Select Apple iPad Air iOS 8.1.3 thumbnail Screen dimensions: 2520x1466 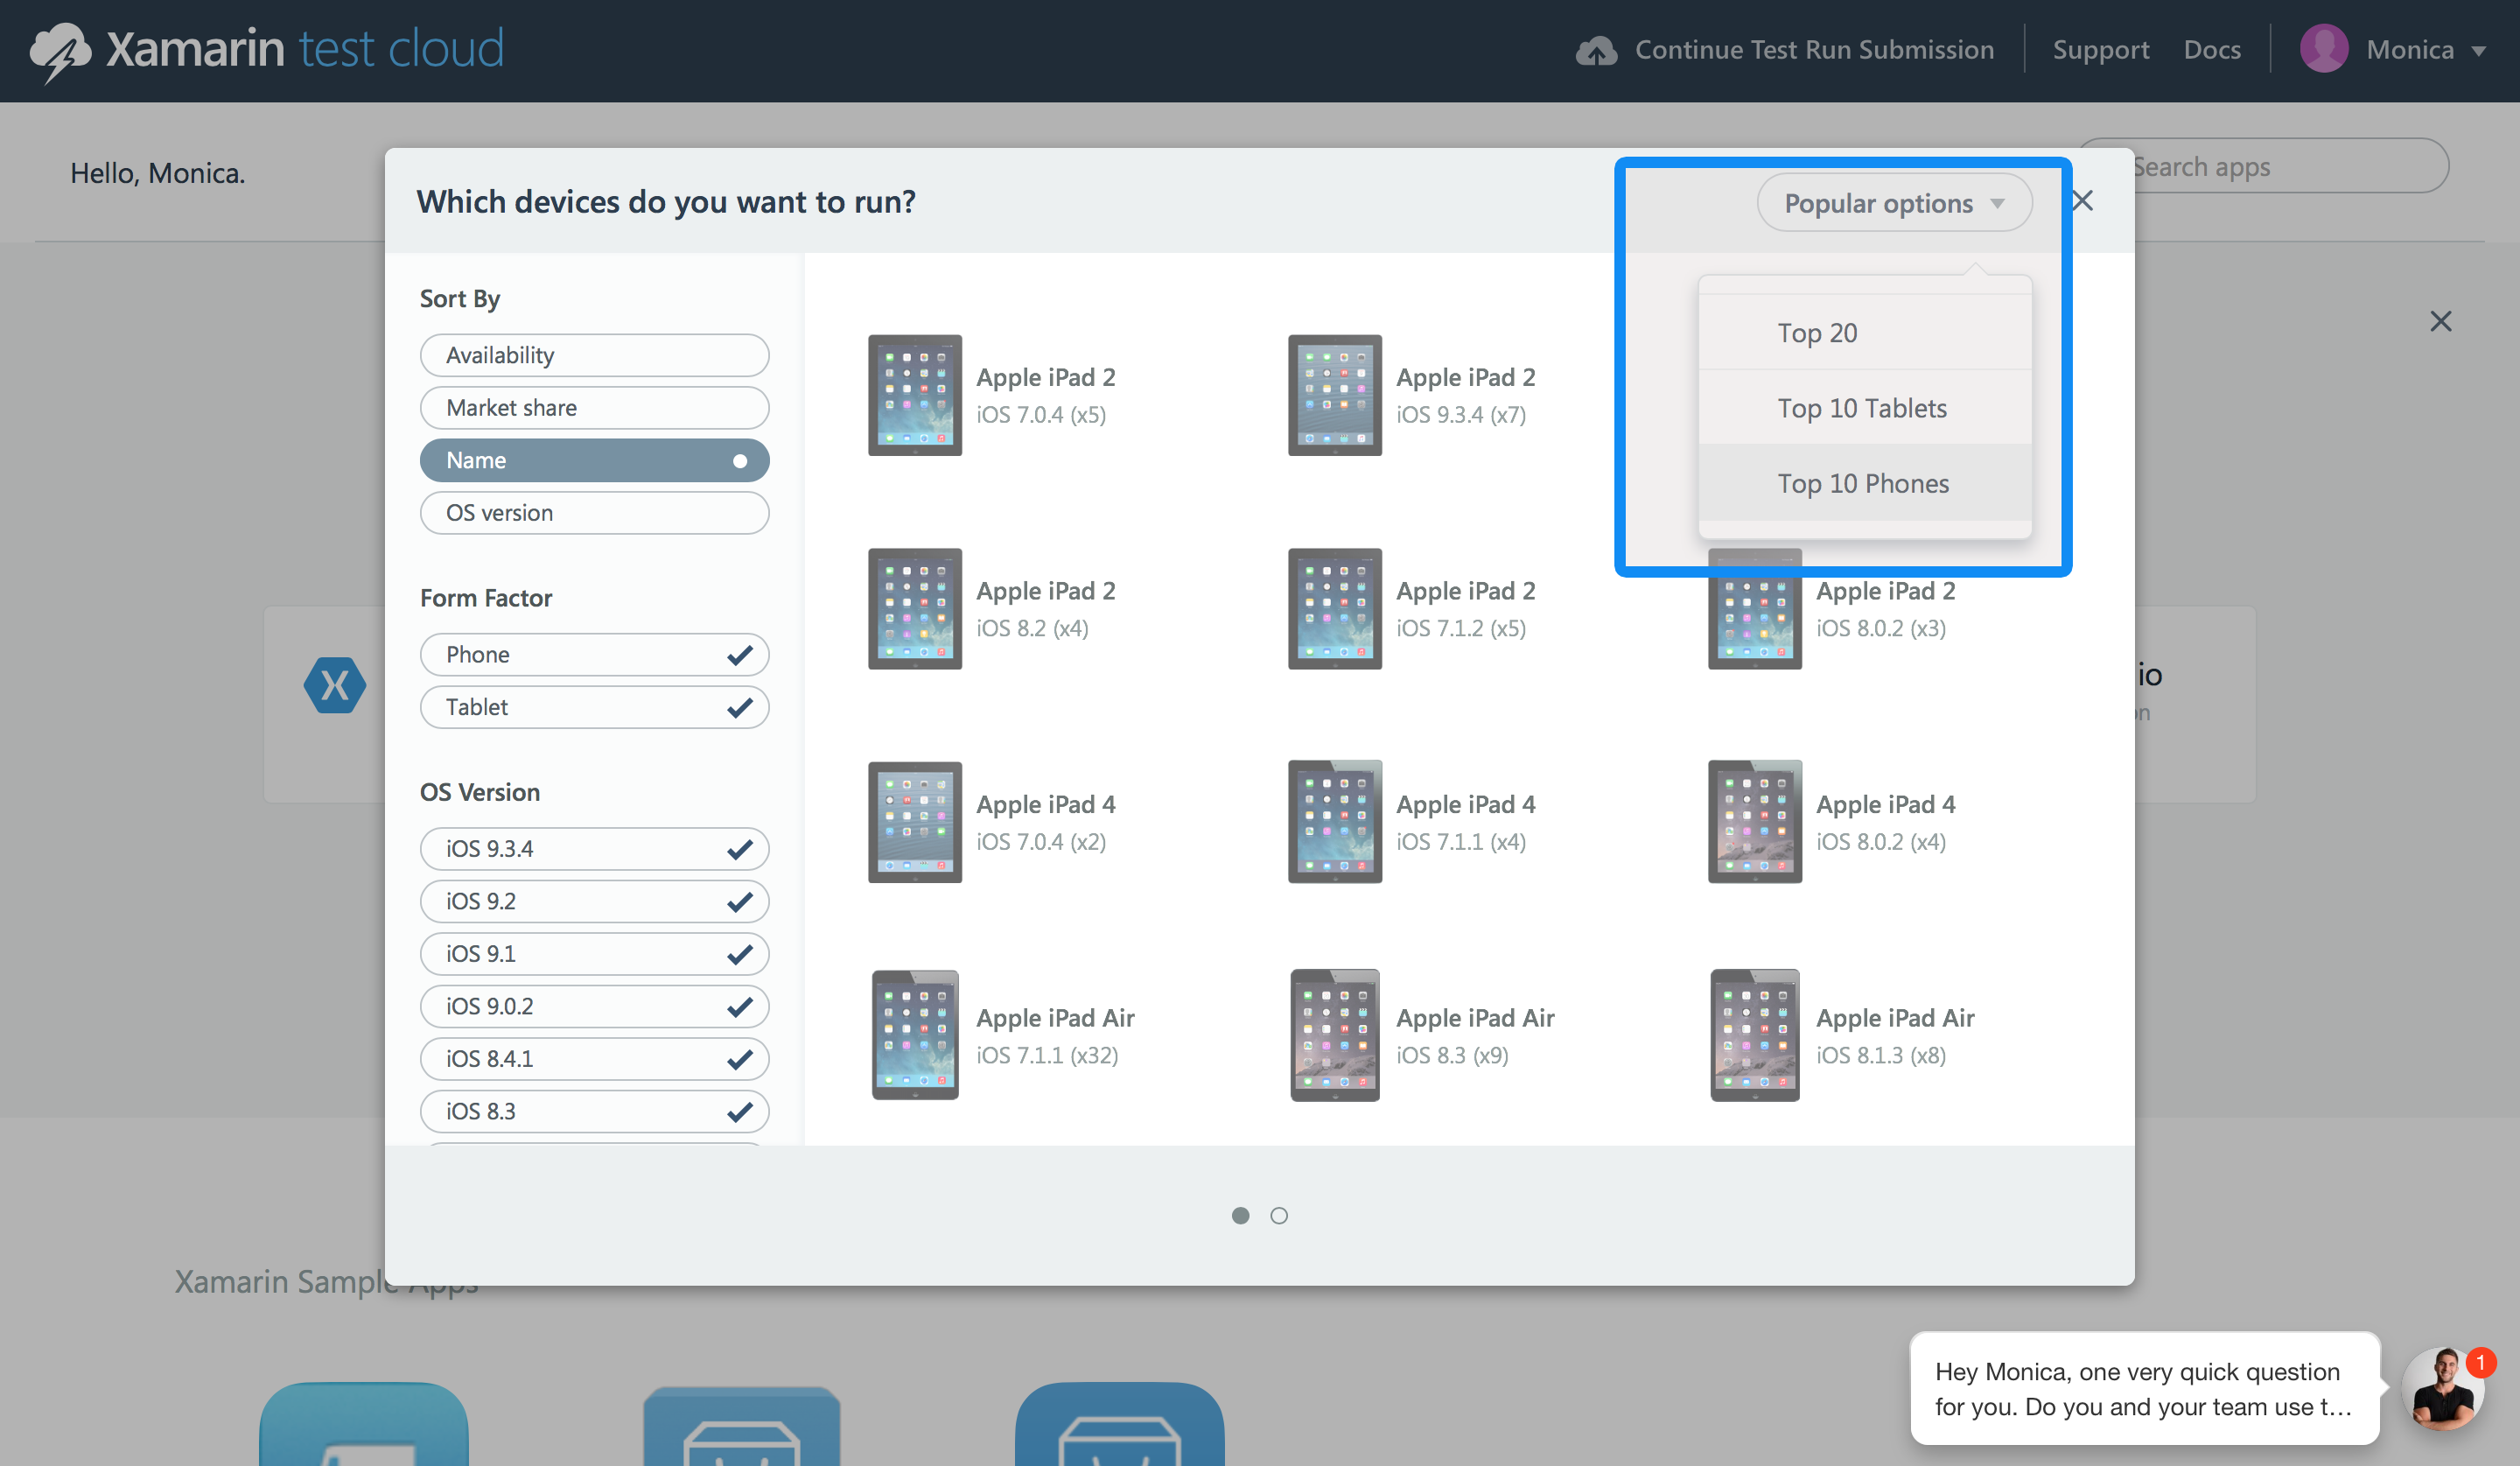[x=1755, y=1035]
